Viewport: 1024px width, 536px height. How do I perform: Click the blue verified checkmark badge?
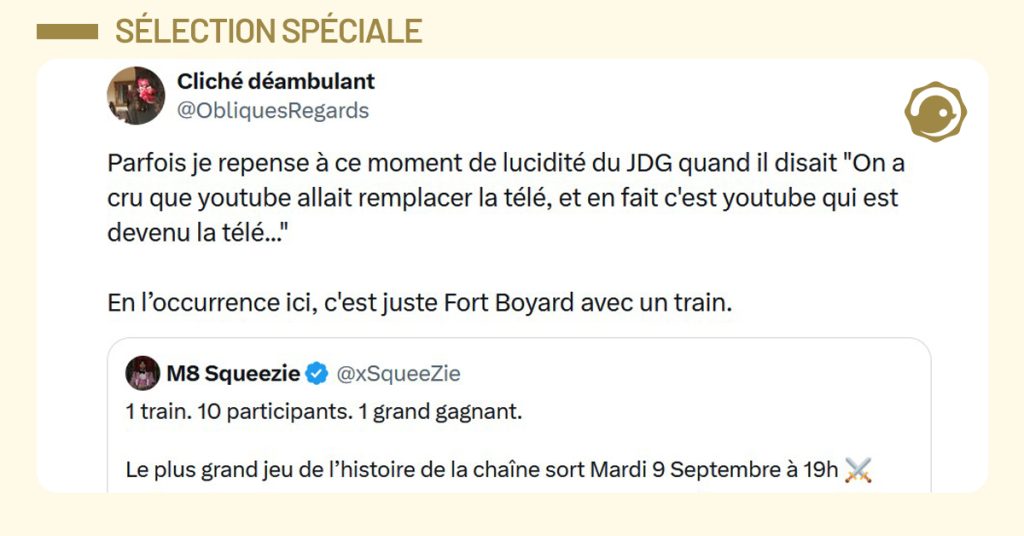317,374
